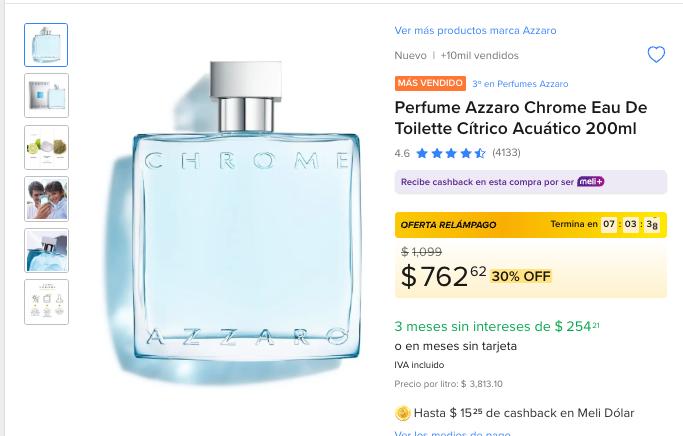Click the star rating icons

450,153
